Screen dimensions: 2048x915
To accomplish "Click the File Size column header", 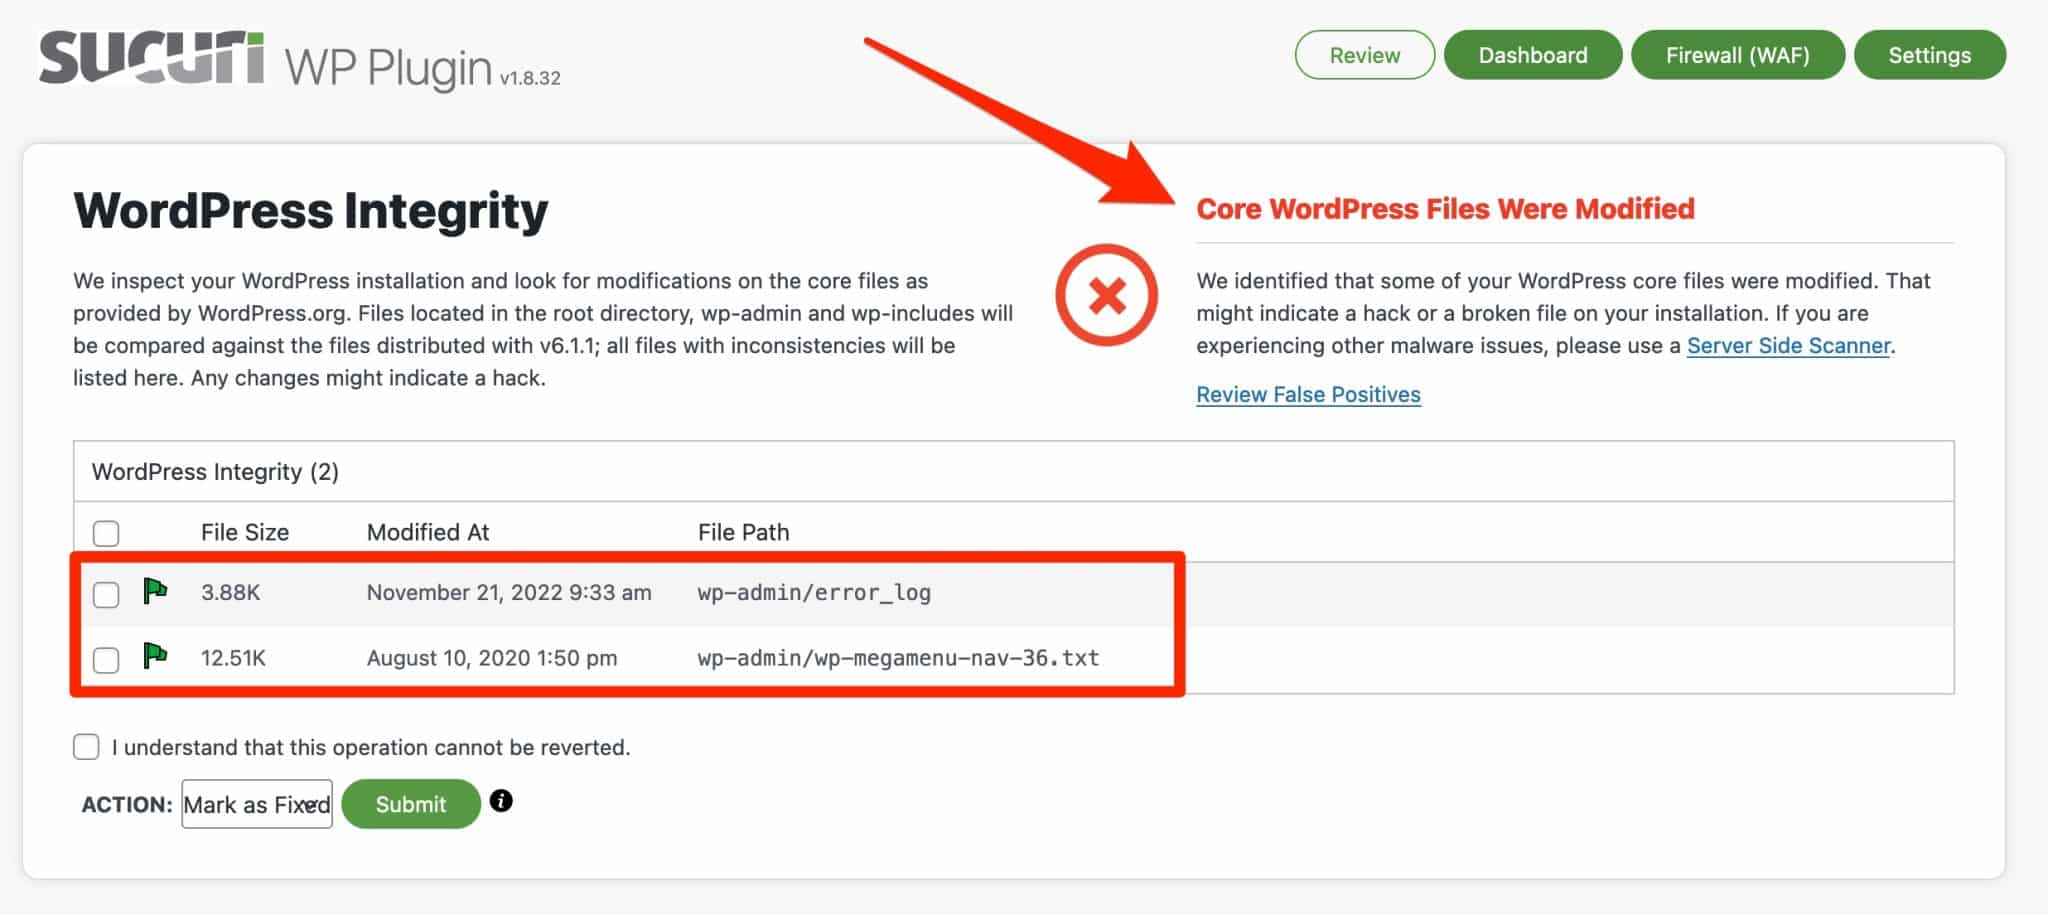I will coord(245,532).
